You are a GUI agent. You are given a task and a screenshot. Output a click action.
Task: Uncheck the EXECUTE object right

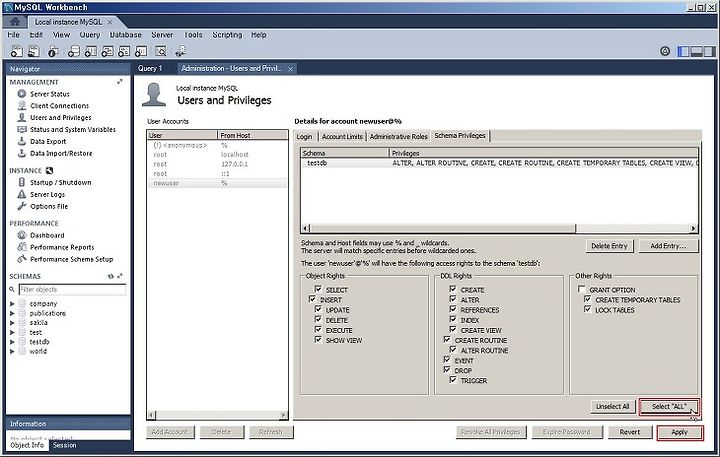(x=318, y=329)
